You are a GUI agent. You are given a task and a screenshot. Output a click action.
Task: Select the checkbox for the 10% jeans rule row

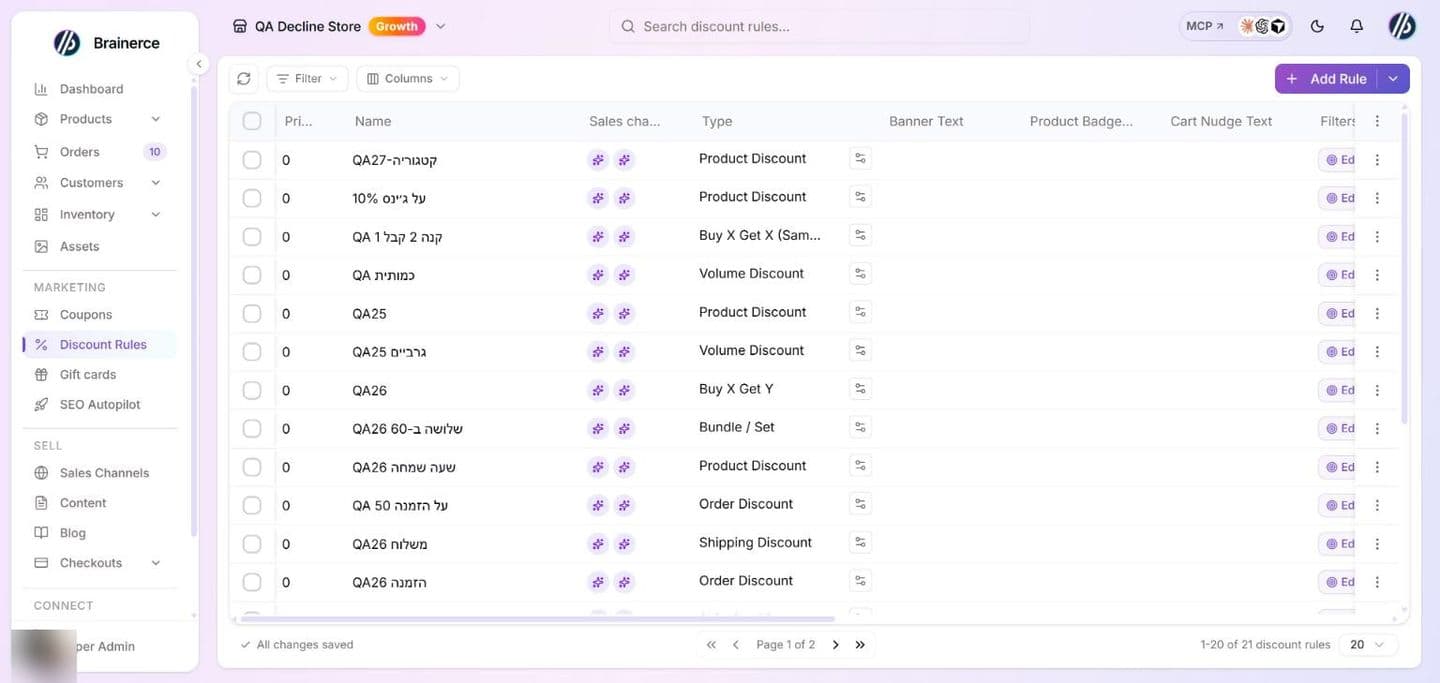point(252,198)
